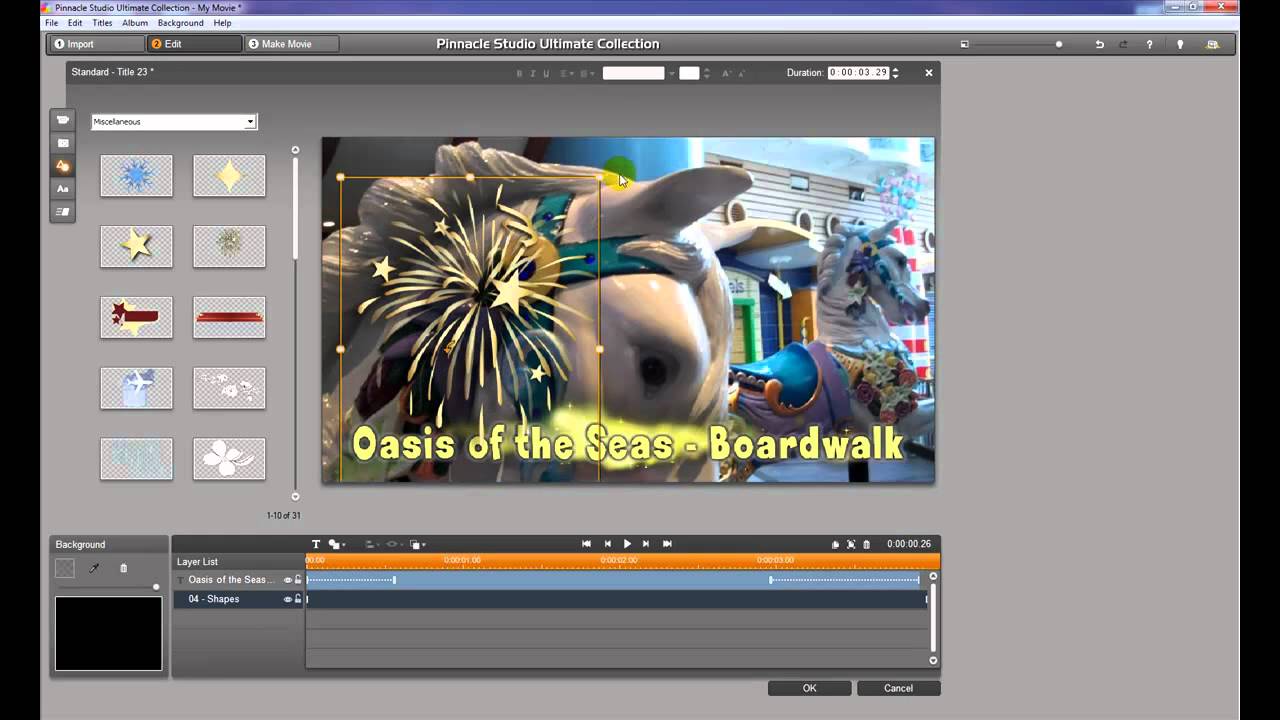
Task: Open the Background menu
Action: [x=180, y=23]
